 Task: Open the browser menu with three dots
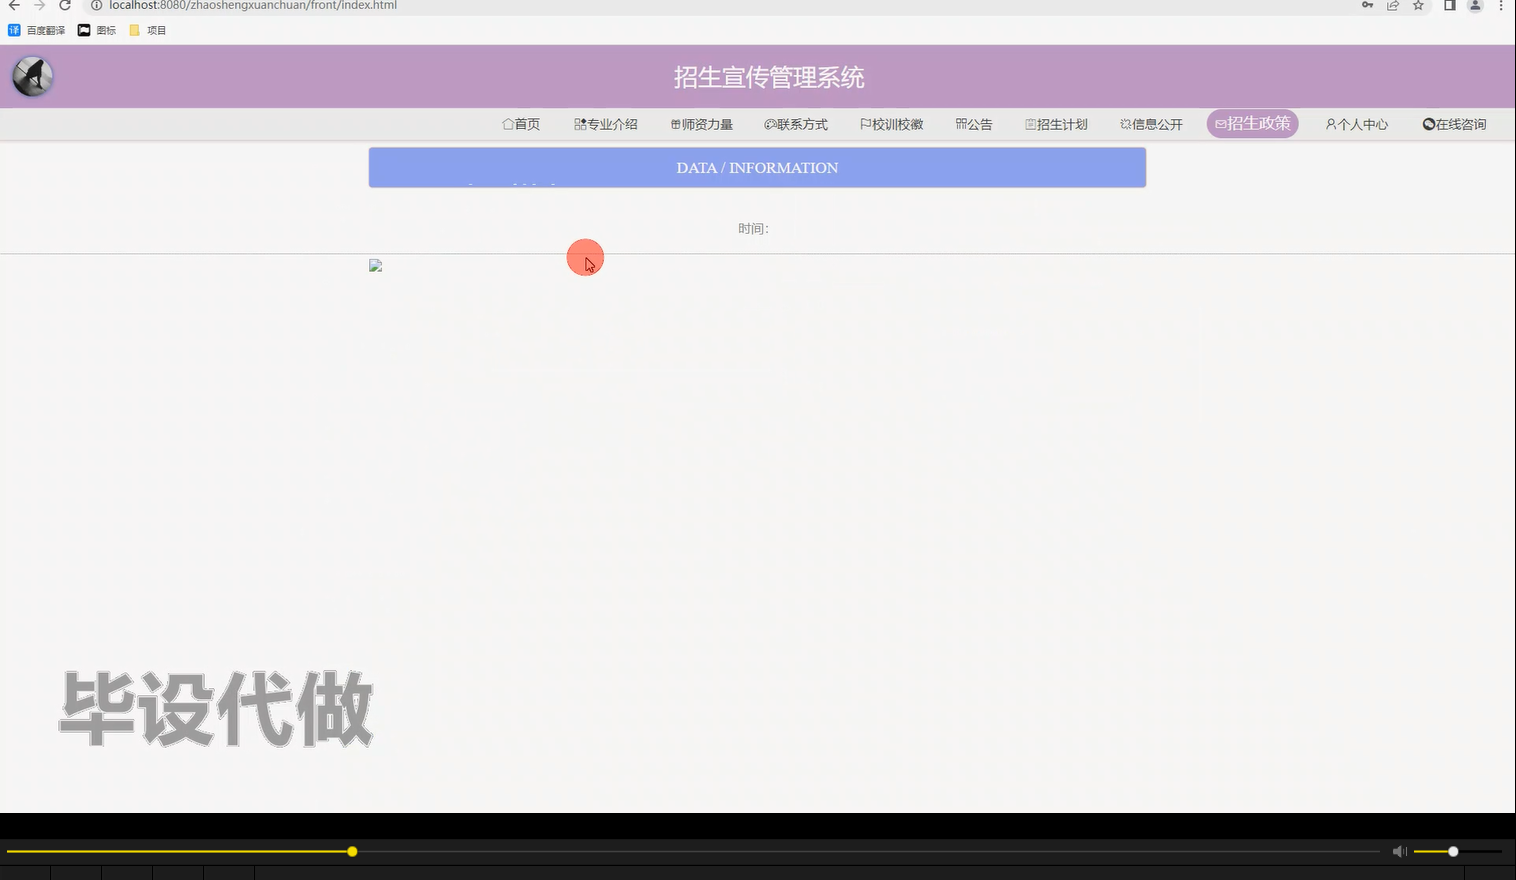tap(1500, 6)
